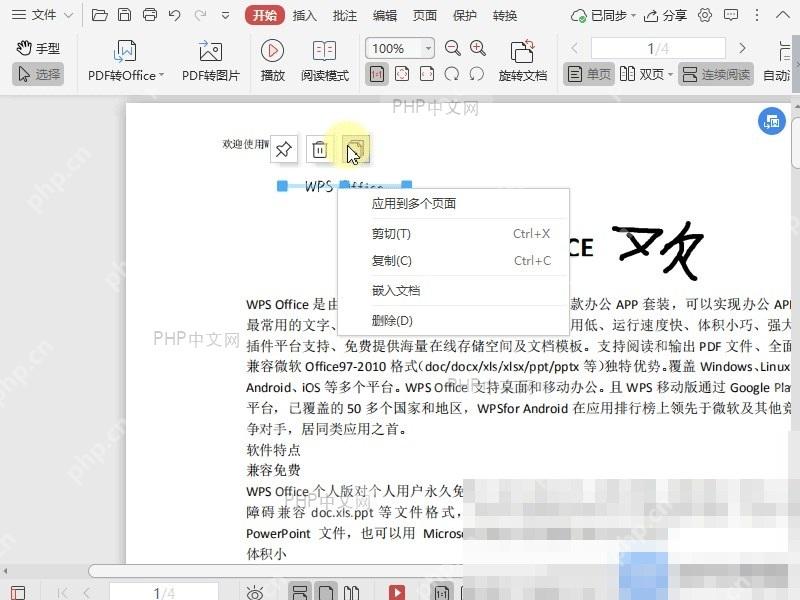The width and height of the screenshot is (800, 600).
Task: Click the horizontal scrollbar
Action: 276,570
